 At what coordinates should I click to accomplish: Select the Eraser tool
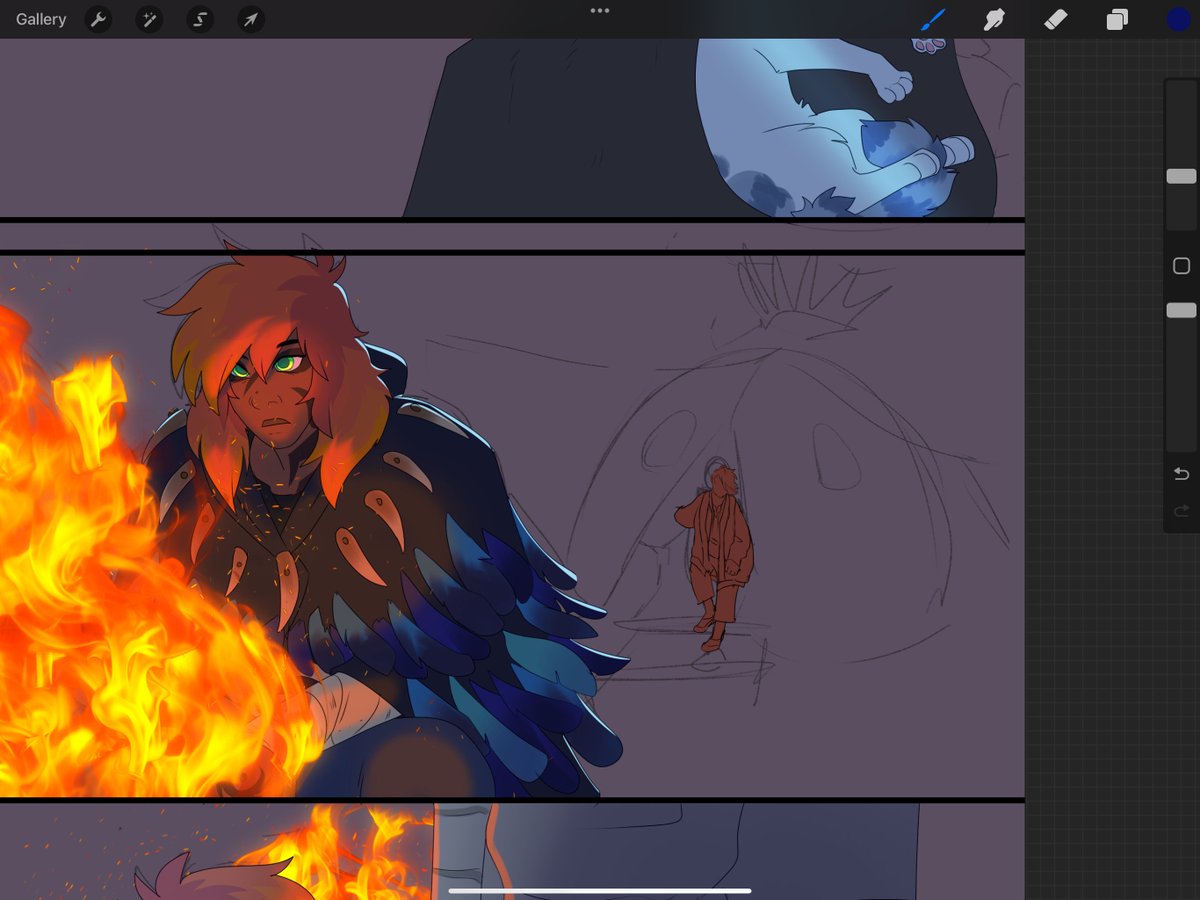(x=1055, y=19)
